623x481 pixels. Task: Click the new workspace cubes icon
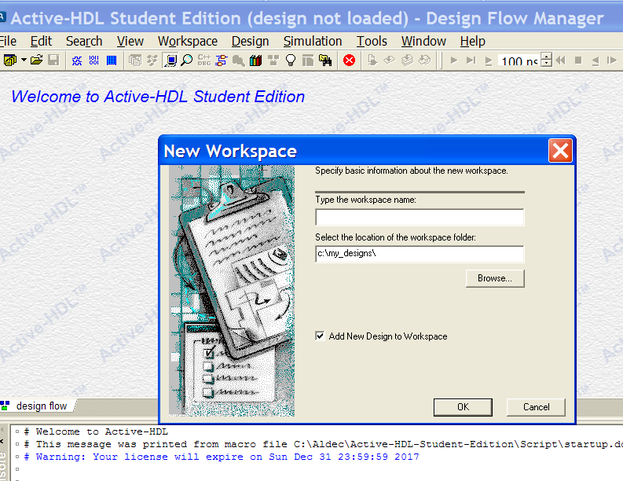[x=10, y=60]
